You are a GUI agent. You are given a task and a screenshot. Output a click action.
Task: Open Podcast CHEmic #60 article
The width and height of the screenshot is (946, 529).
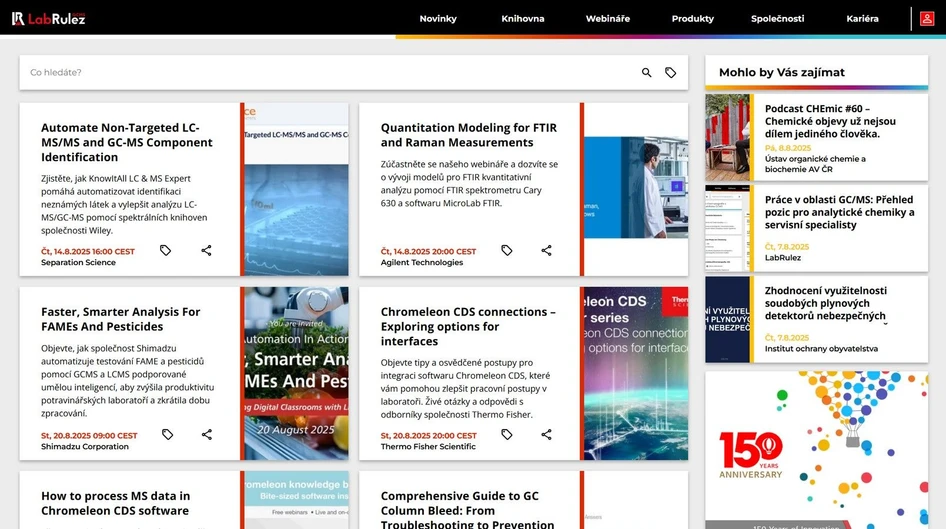[830, 121]
